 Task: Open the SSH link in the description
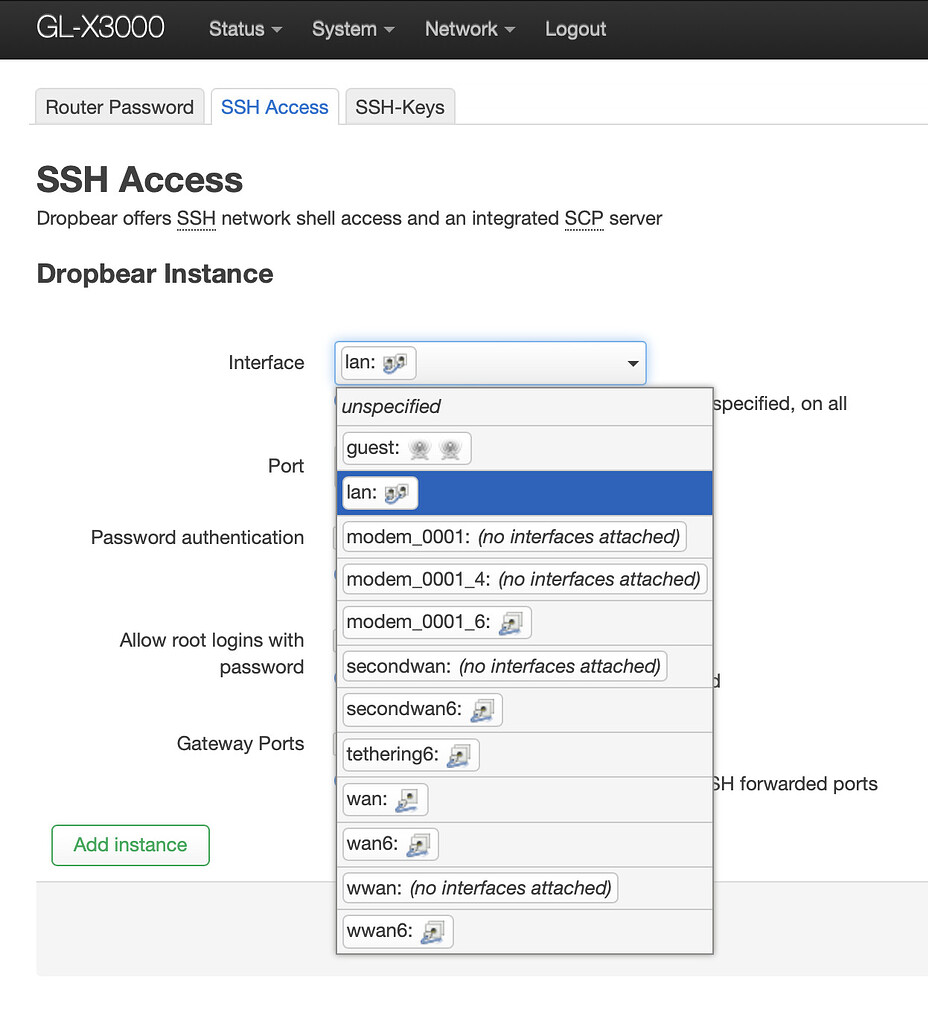(196, 218)
